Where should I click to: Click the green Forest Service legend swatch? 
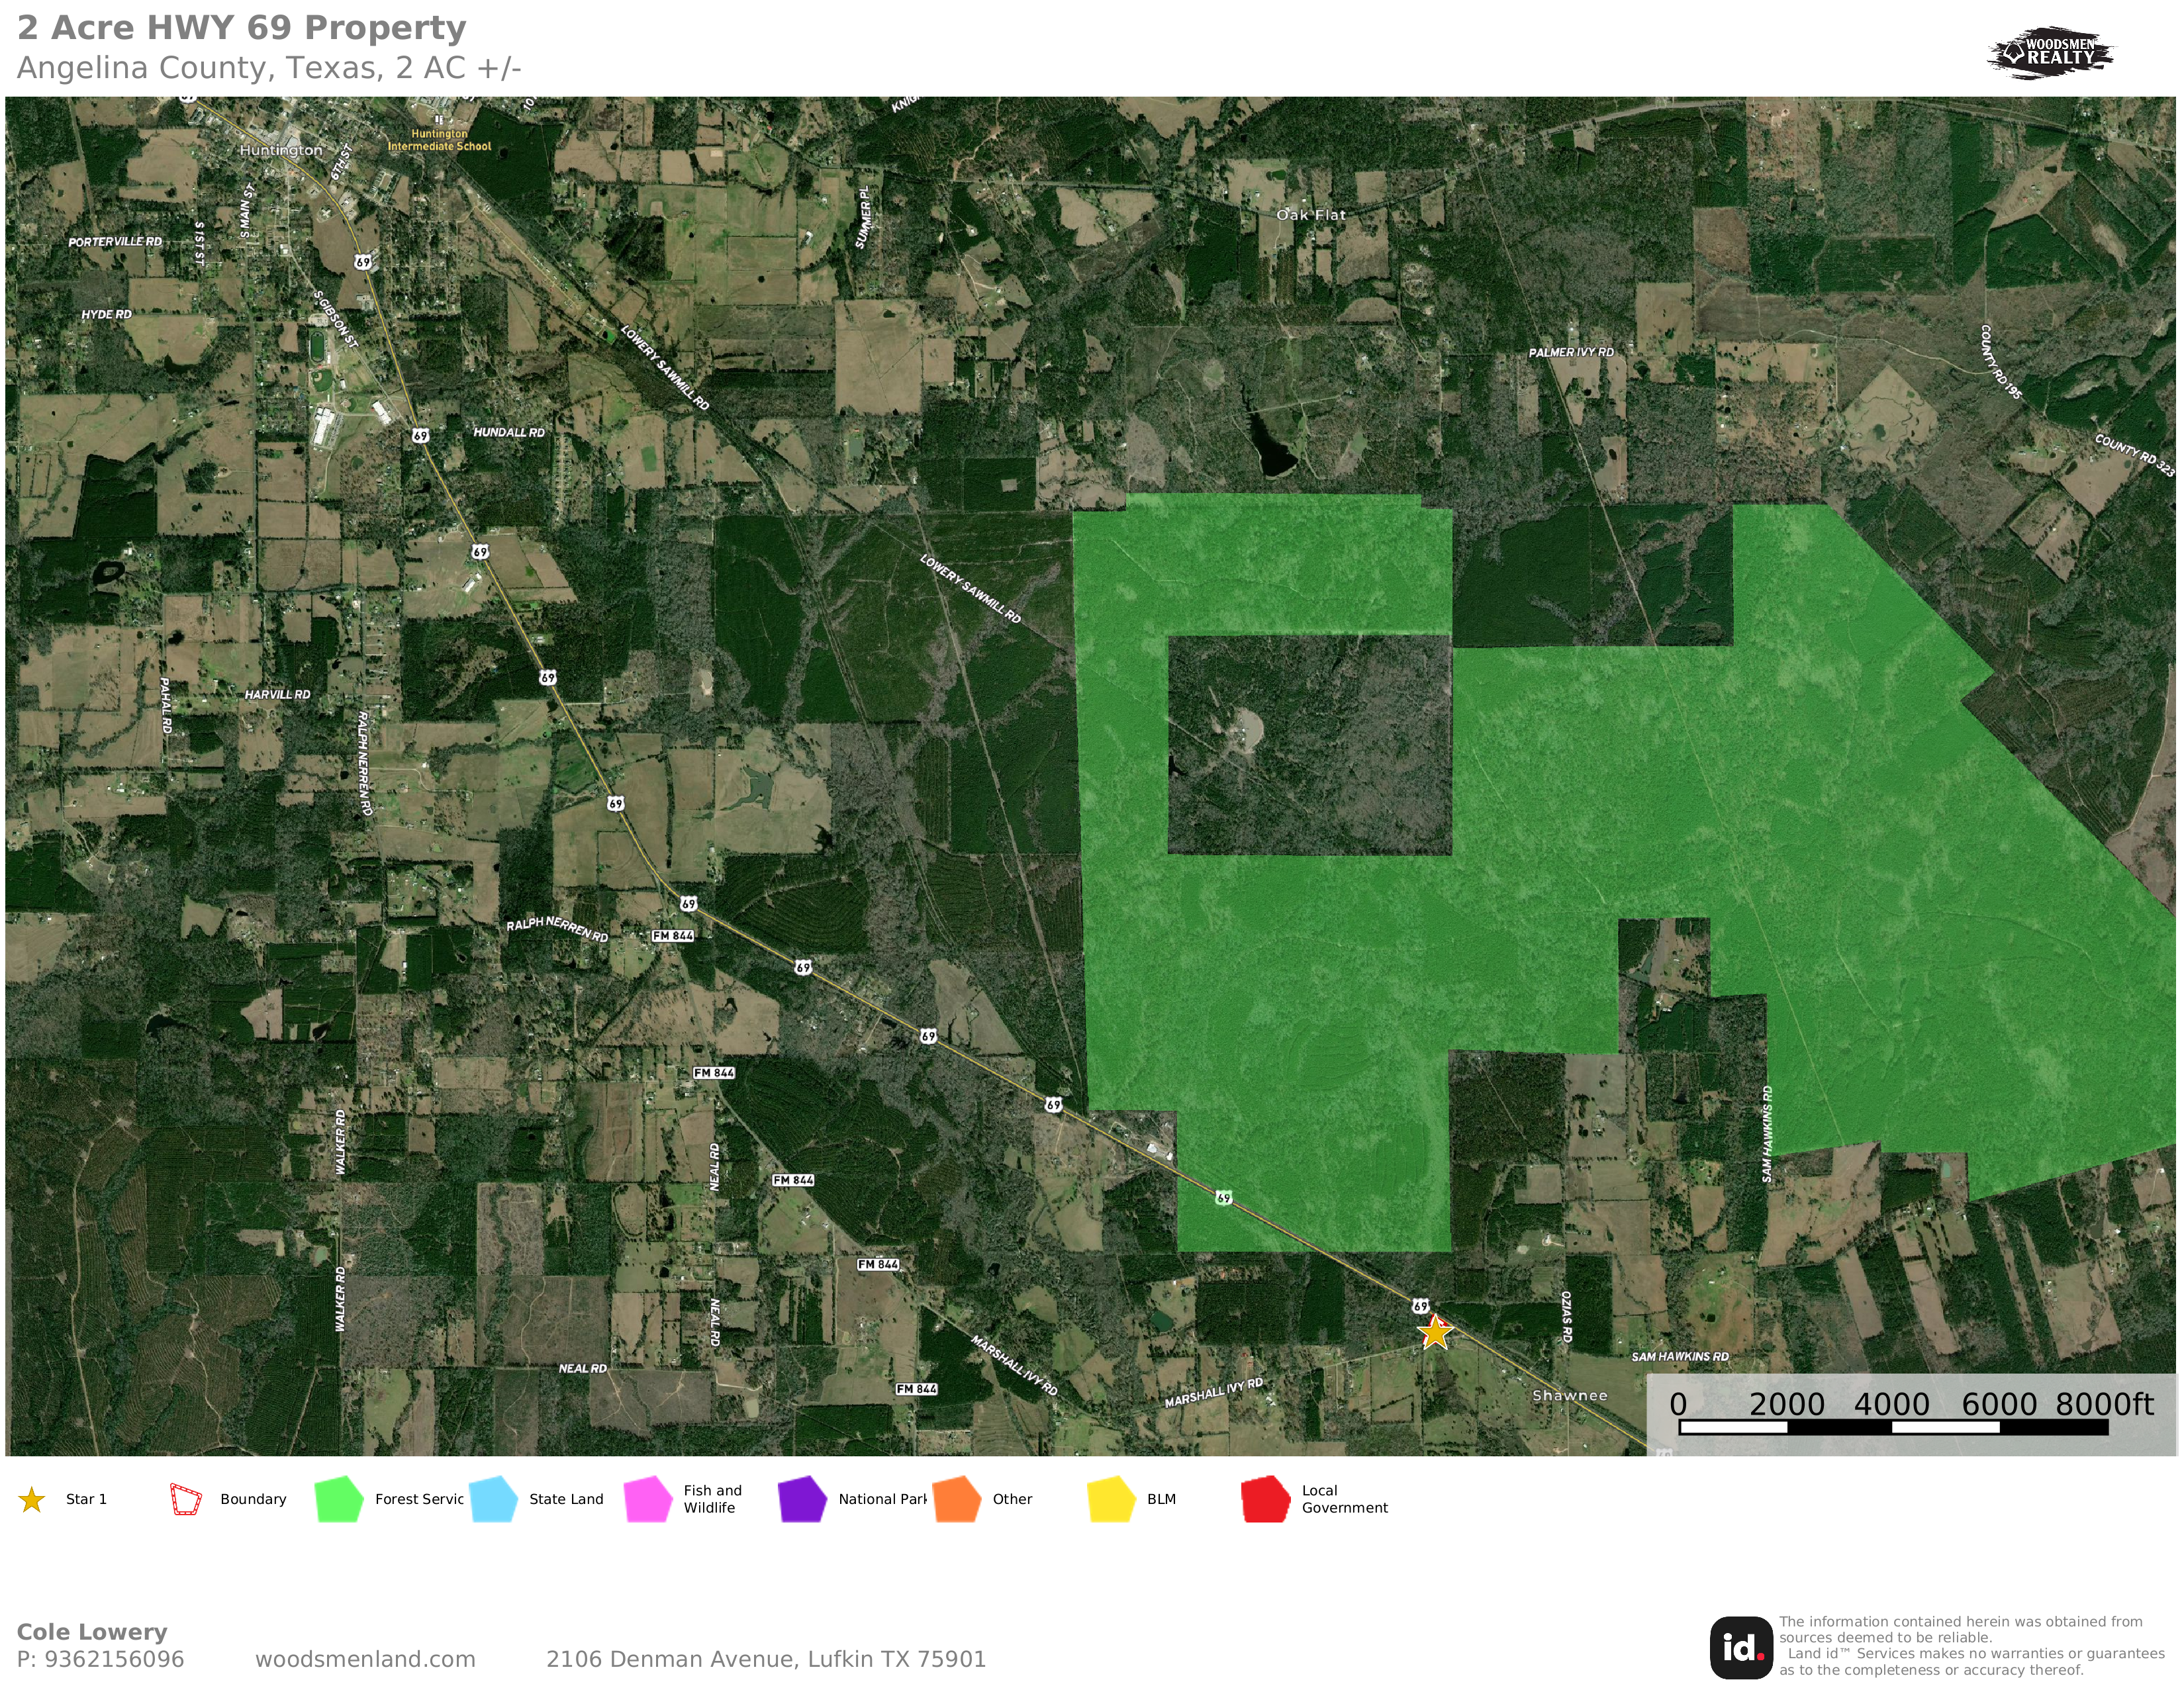point(339,1500)
